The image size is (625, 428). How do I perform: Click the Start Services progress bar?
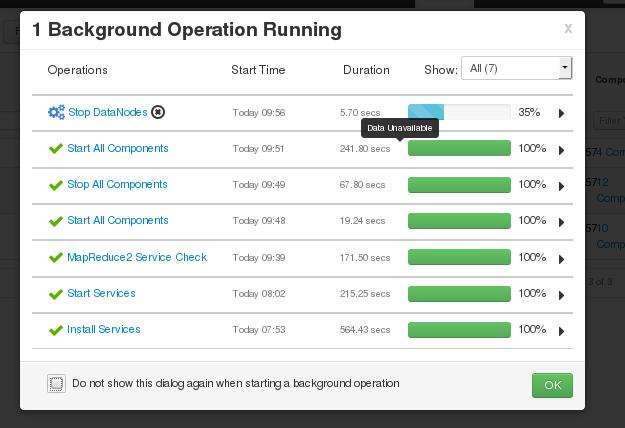pyautogui.click(x=459, y=294)
